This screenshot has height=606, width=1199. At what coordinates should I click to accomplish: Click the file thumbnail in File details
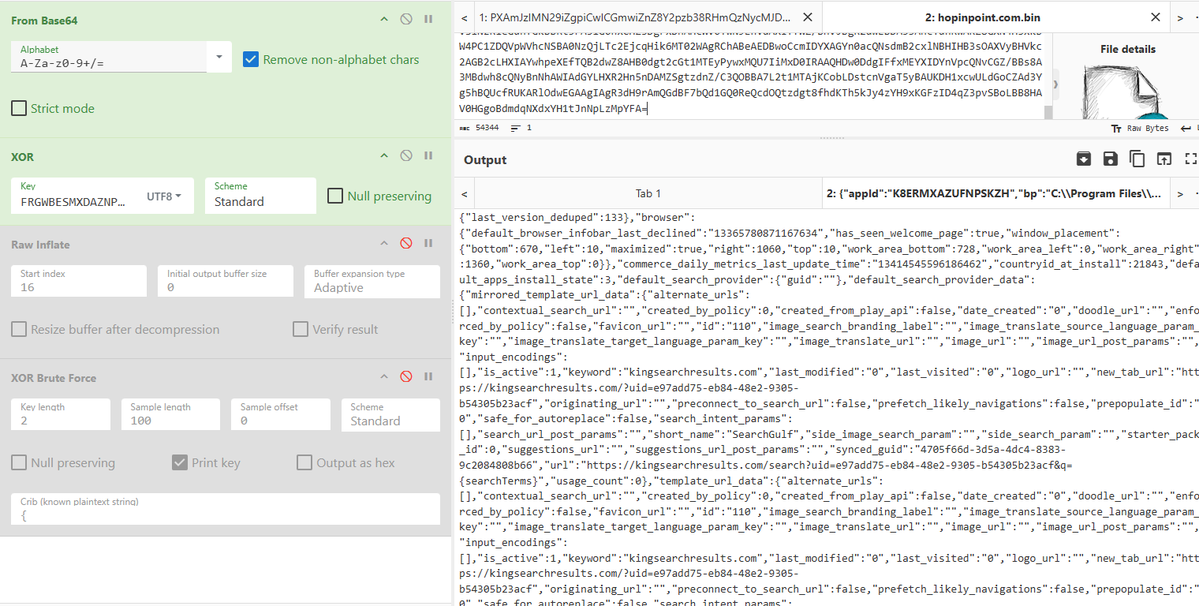[x=1127, y=91]
